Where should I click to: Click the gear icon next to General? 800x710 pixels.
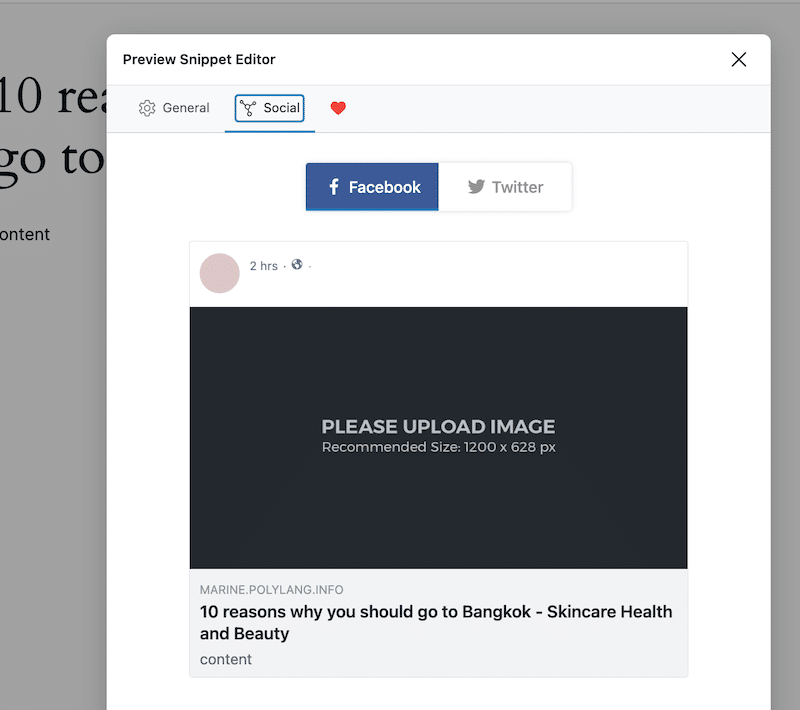click(x=147, y=108)
